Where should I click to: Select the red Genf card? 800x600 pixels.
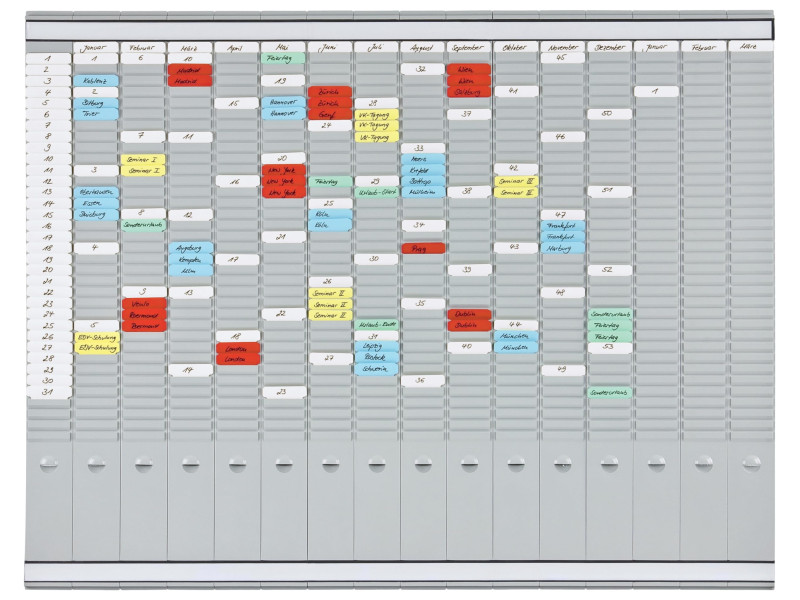(330, 114)
